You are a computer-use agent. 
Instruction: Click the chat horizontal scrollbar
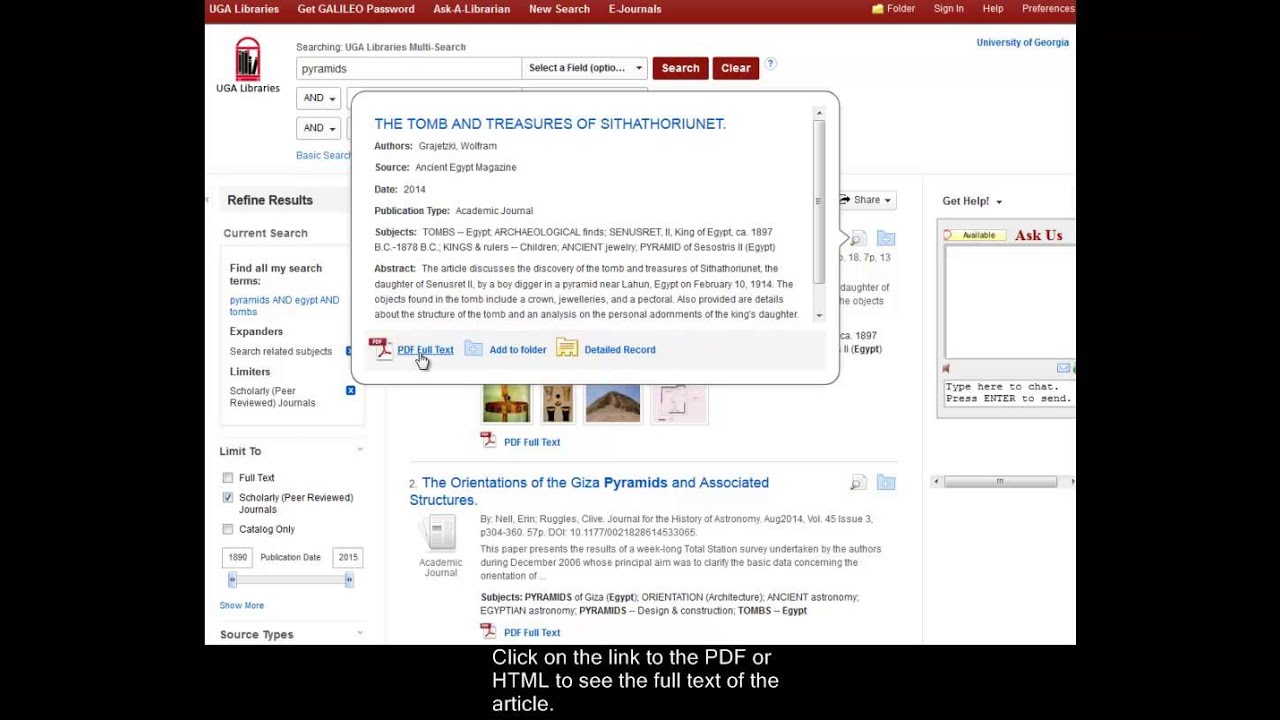pos(1000,482)
